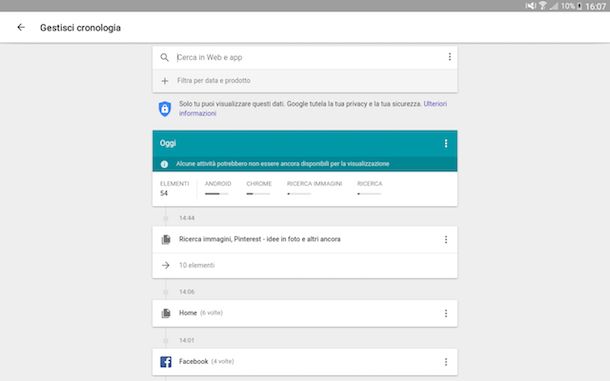Open the Facebook activity entry
This screenshot has height=381, width=610.
click(305, 362)
